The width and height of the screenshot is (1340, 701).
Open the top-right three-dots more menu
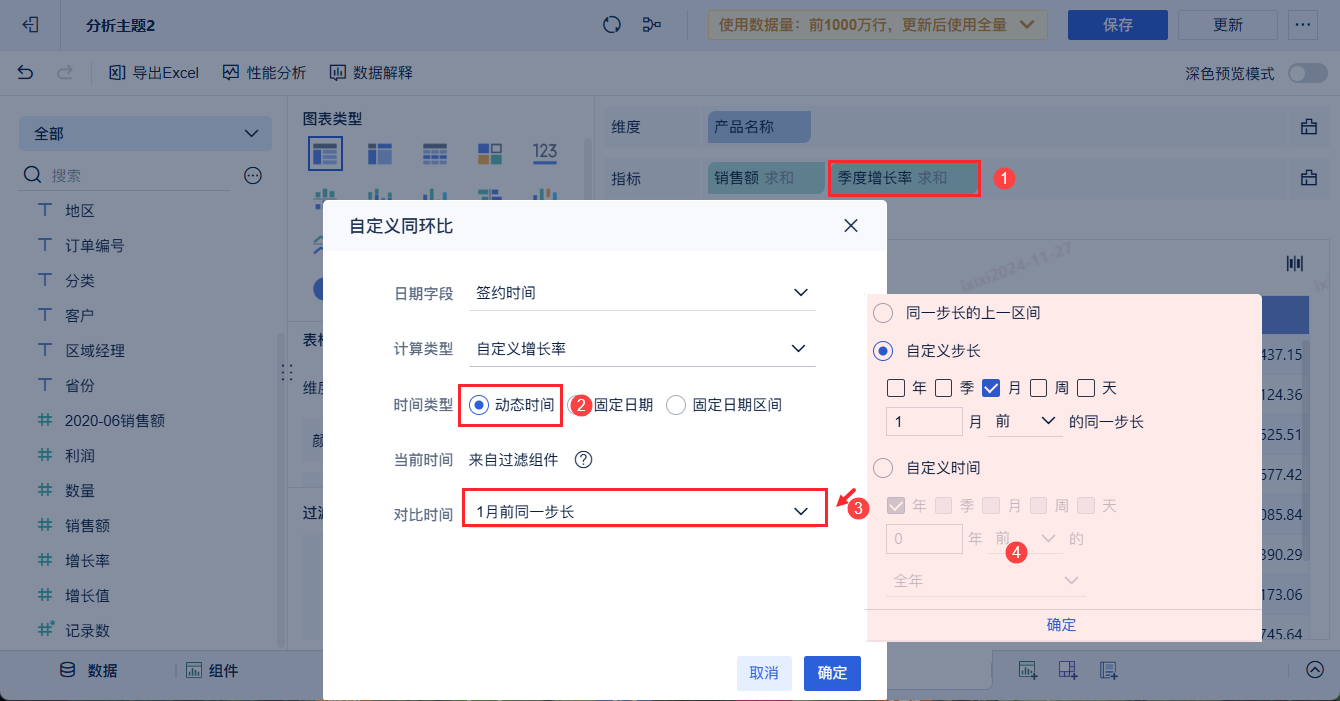point(1302,25)
